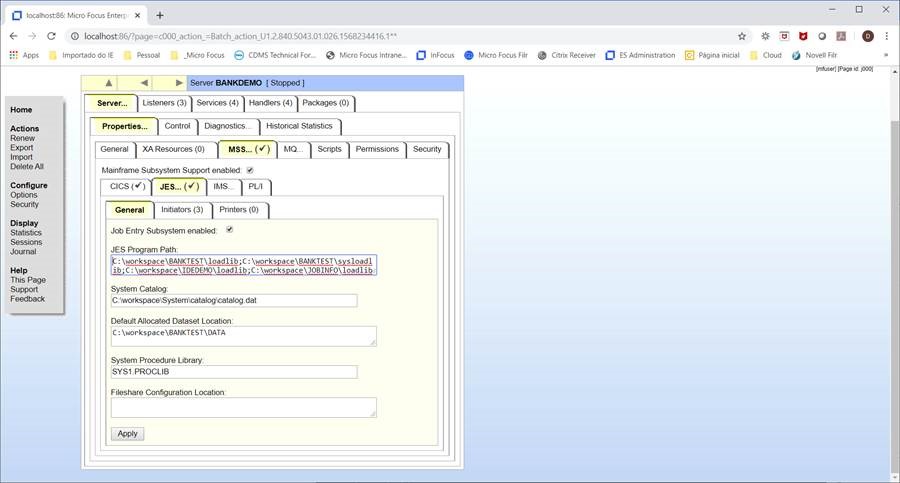
Task: Close the Micro Focus Enterprise tab
Action: (x=138, y=16)
